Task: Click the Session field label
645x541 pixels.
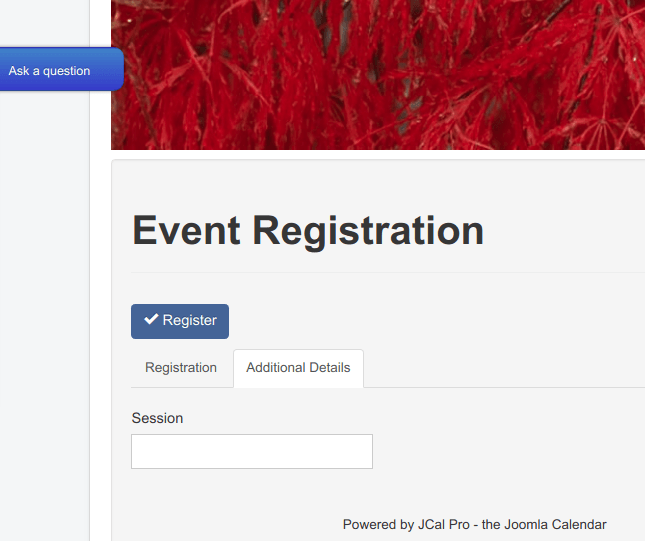Action: [x=157, y=418]
